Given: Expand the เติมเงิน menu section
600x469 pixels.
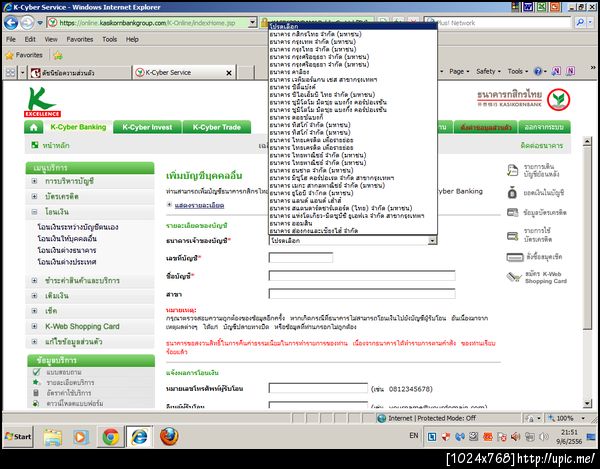Looking at the screenshot, I should point(34,296).
